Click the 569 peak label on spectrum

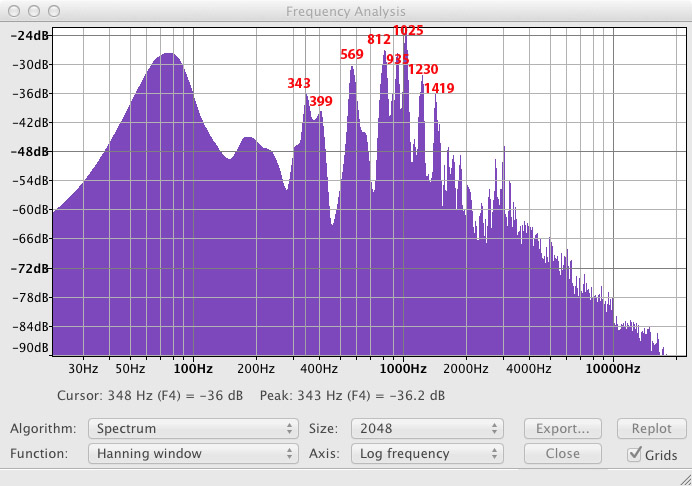[352, 54]
